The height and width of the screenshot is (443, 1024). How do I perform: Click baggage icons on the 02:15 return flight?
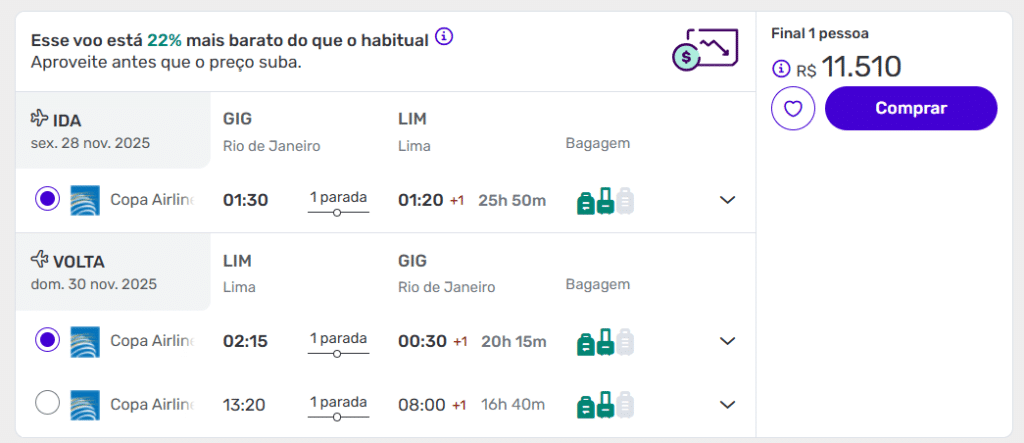(605, 342)
